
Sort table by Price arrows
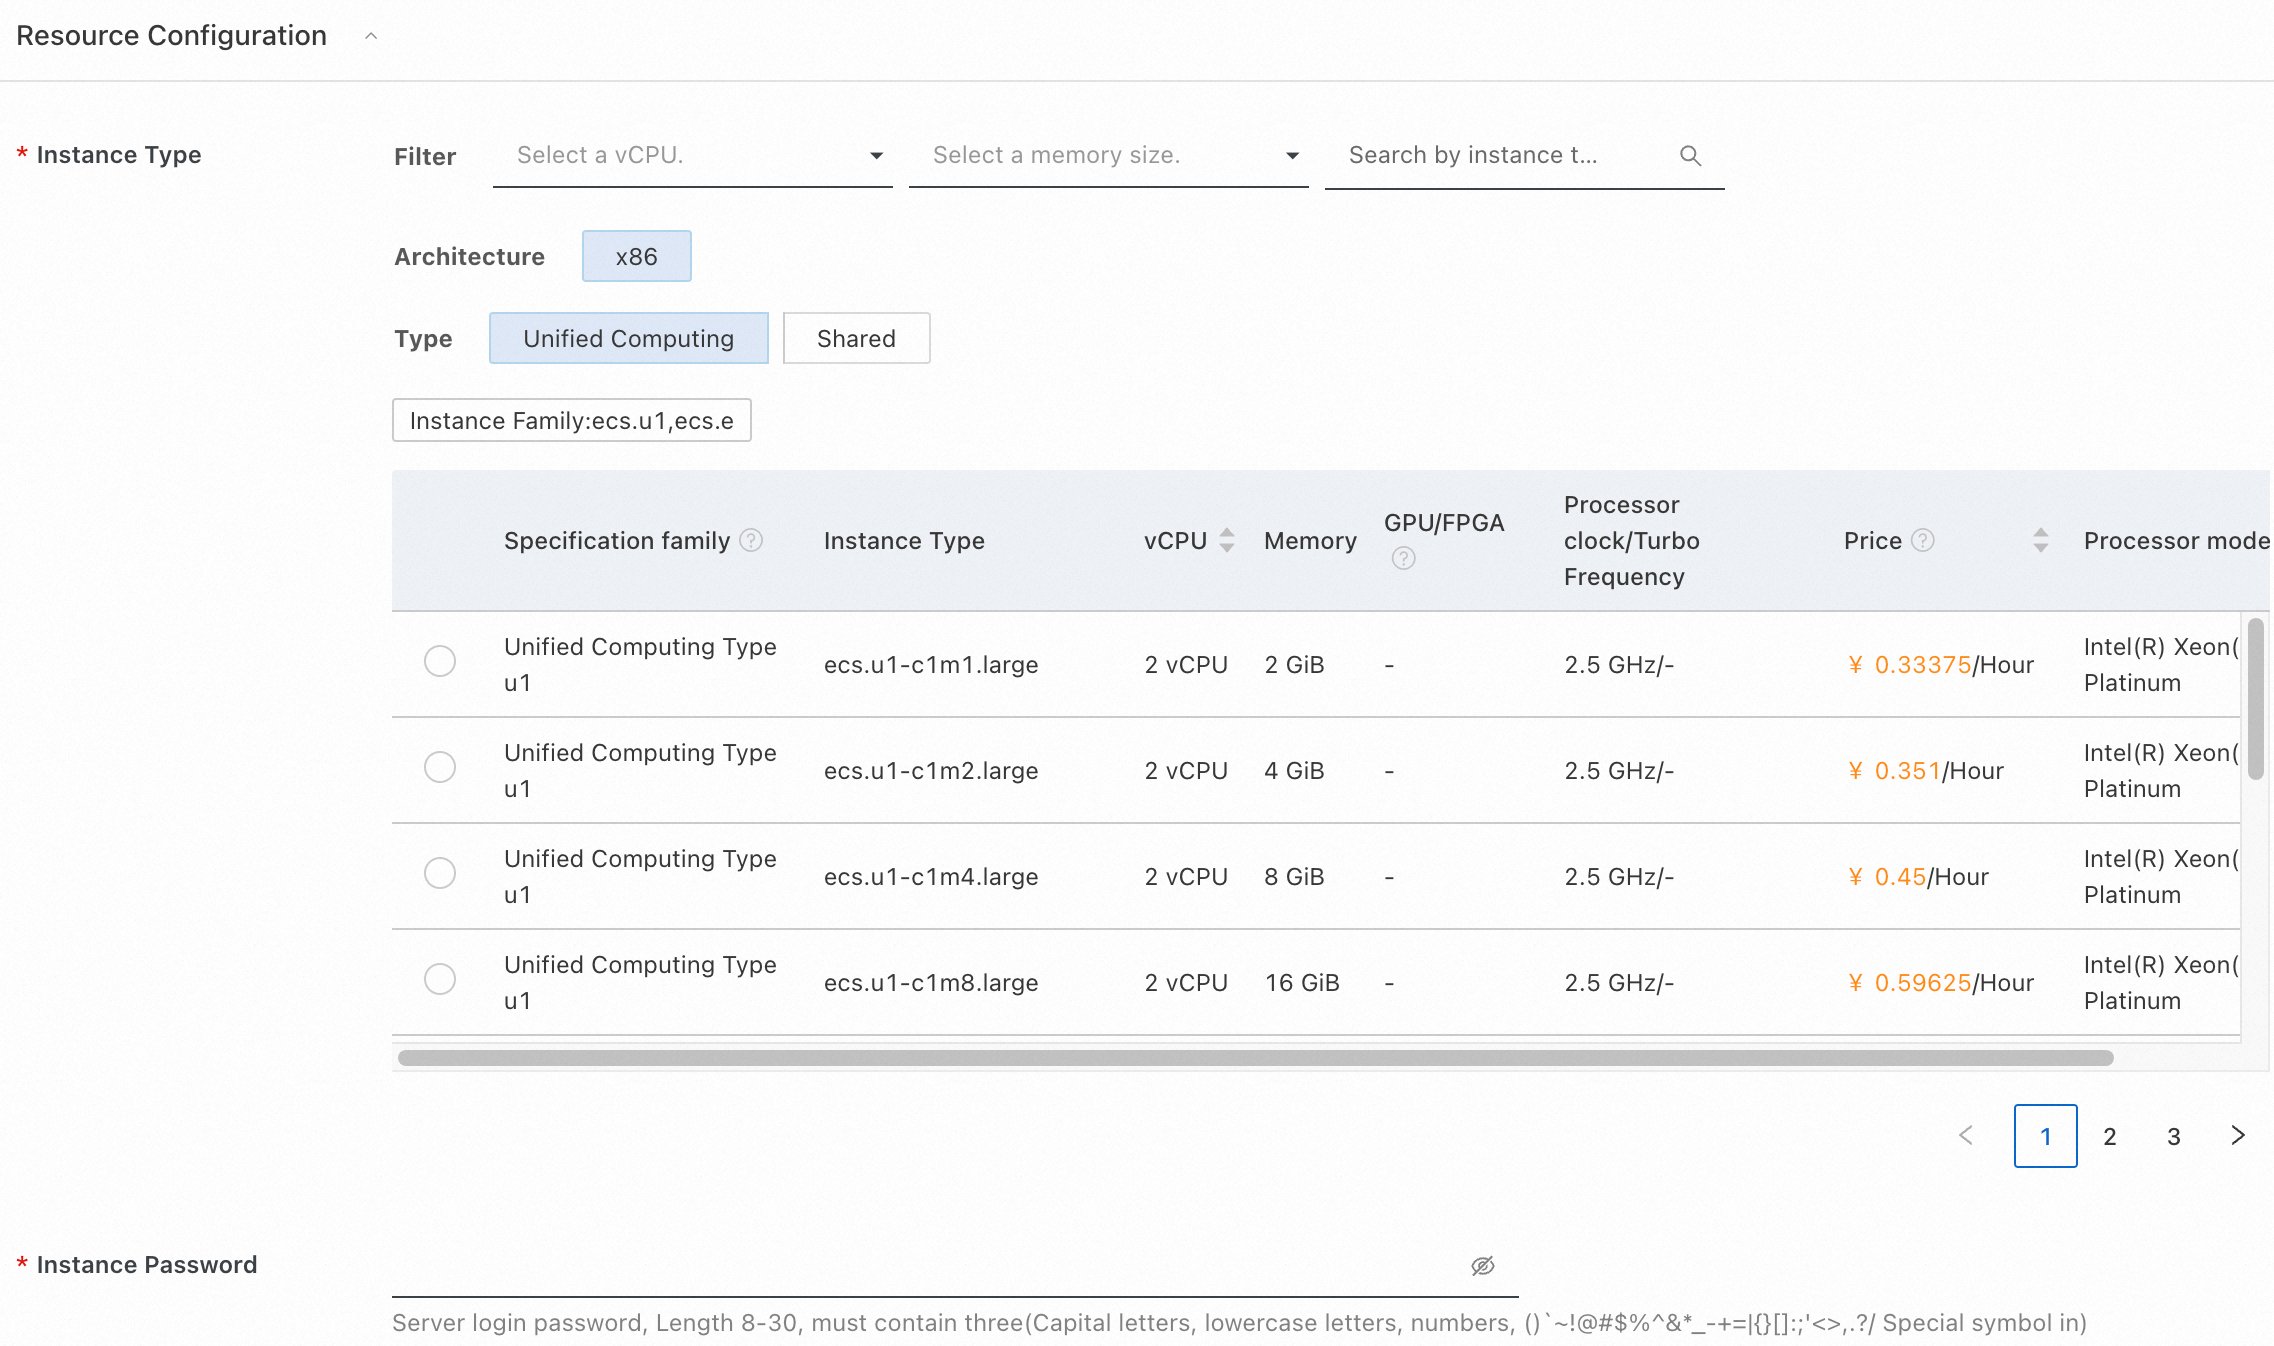(x=2041, y=541)
